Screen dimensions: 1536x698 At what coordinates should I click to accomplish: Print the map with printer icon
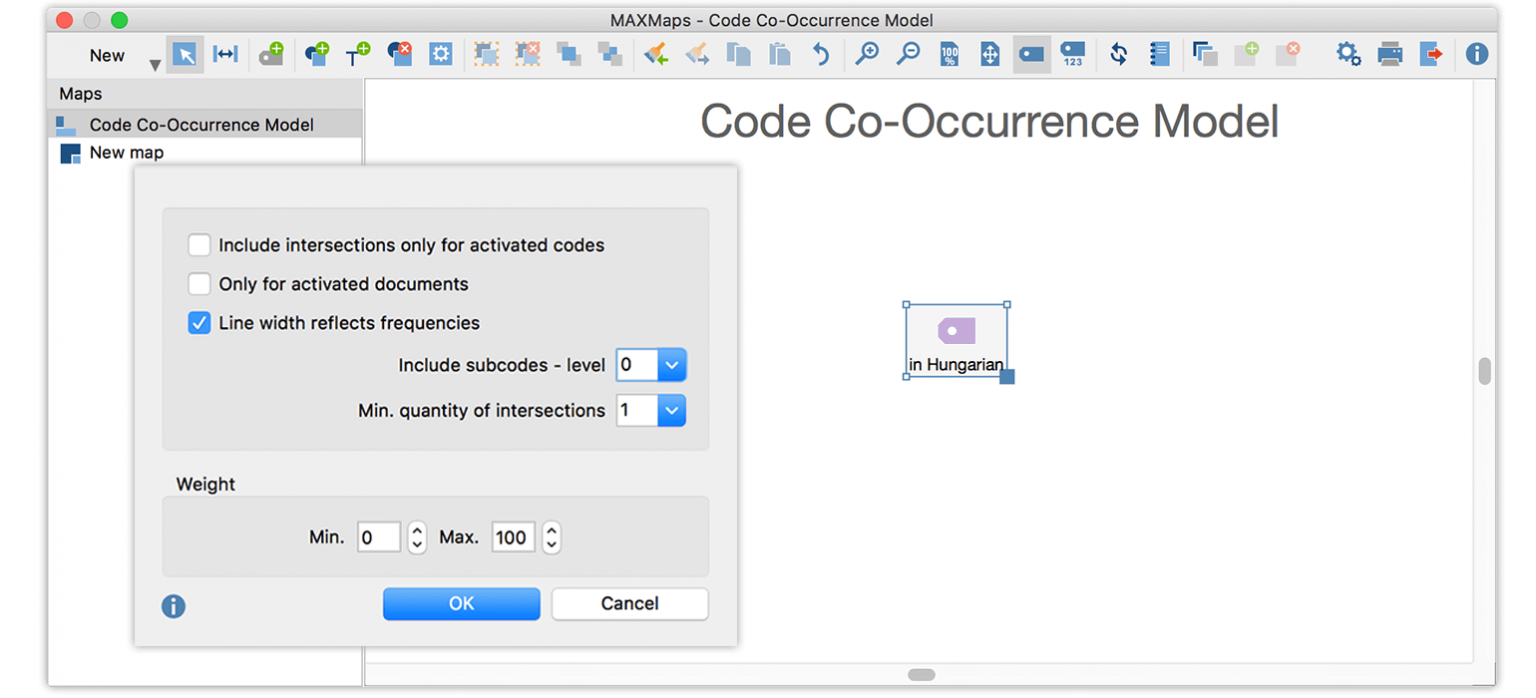pos(1390,54)
